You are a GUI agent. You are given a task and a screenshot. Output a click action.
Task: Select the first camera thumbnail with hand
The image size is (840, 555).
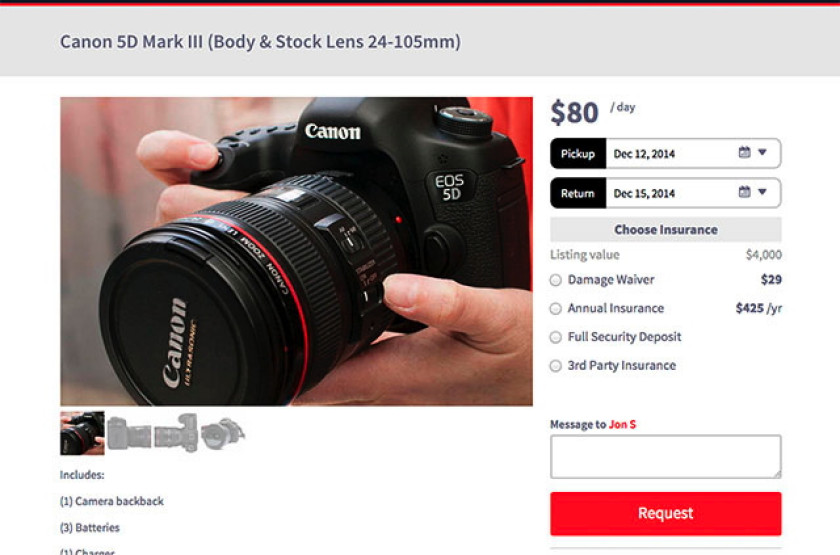(82, 433)
